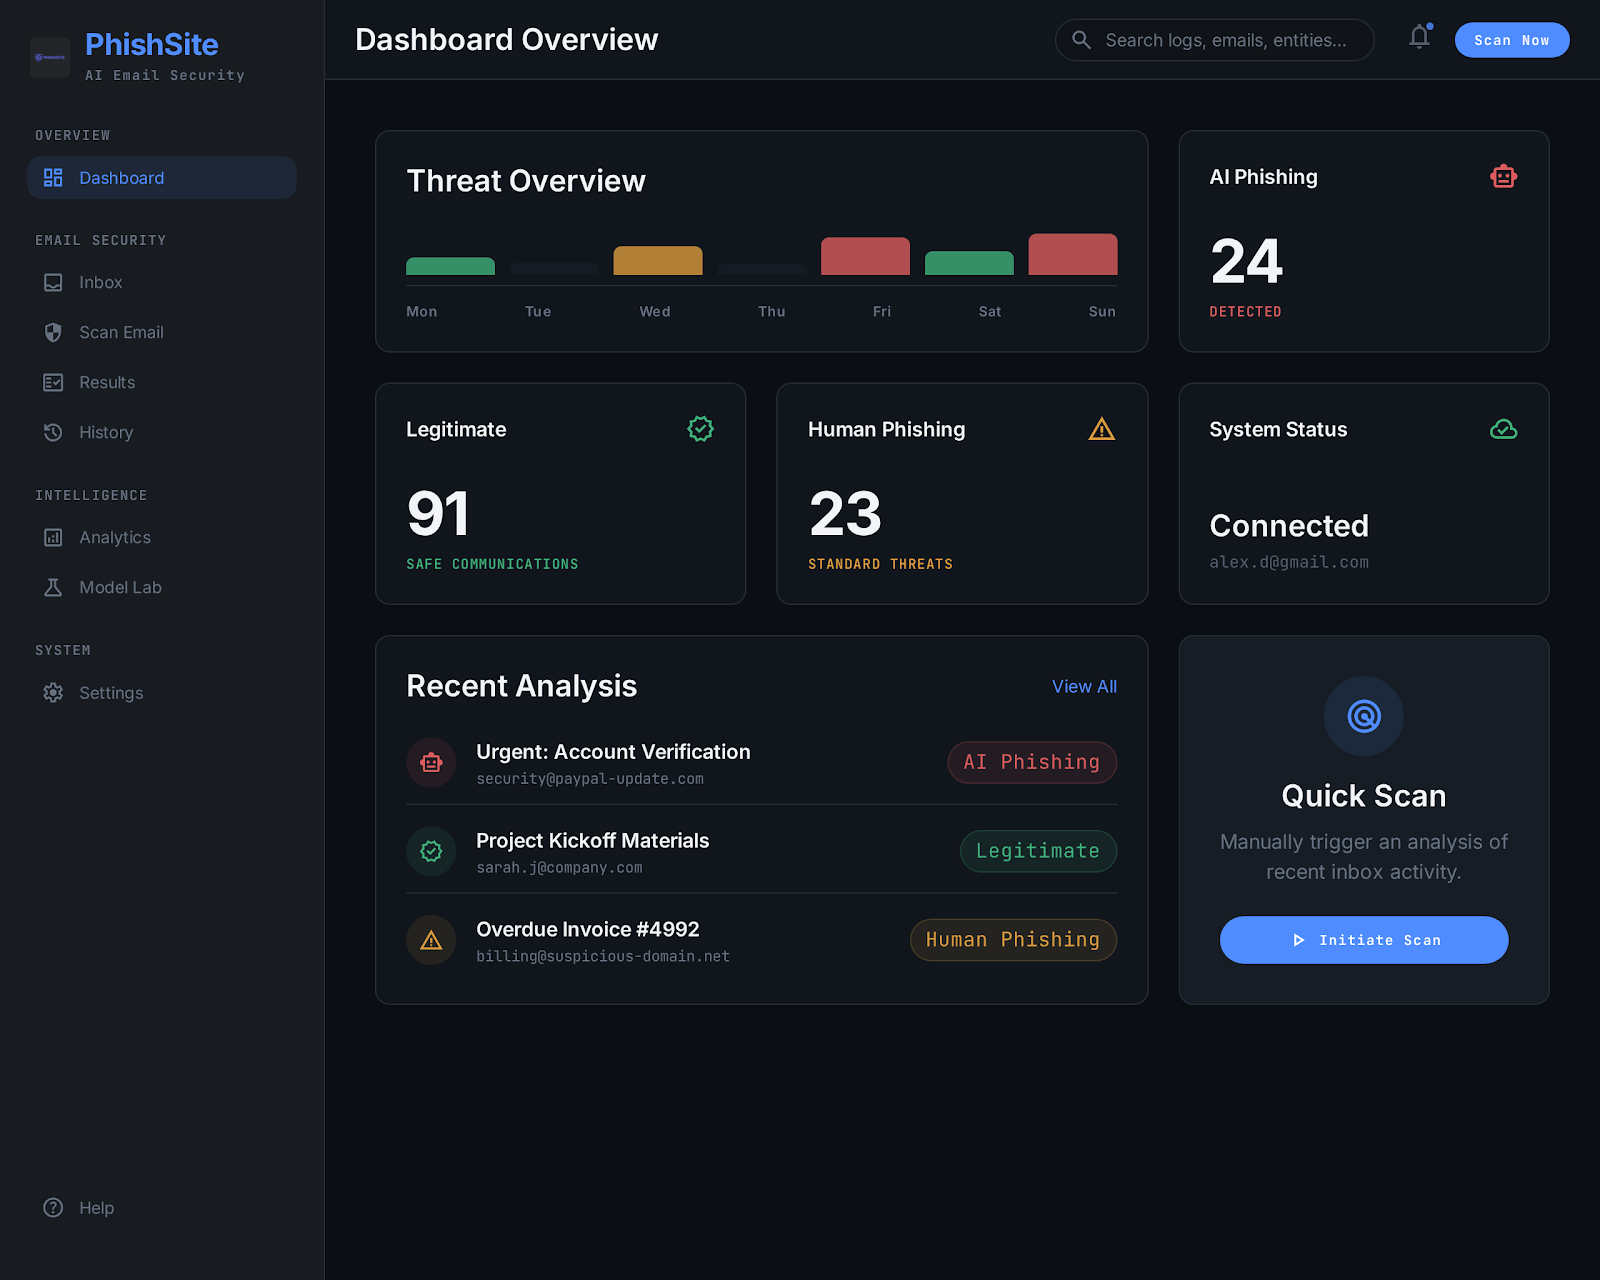1600x1280 pixels.
Task: Open View All recent analysis link
Action: (x=1084, y=687)
